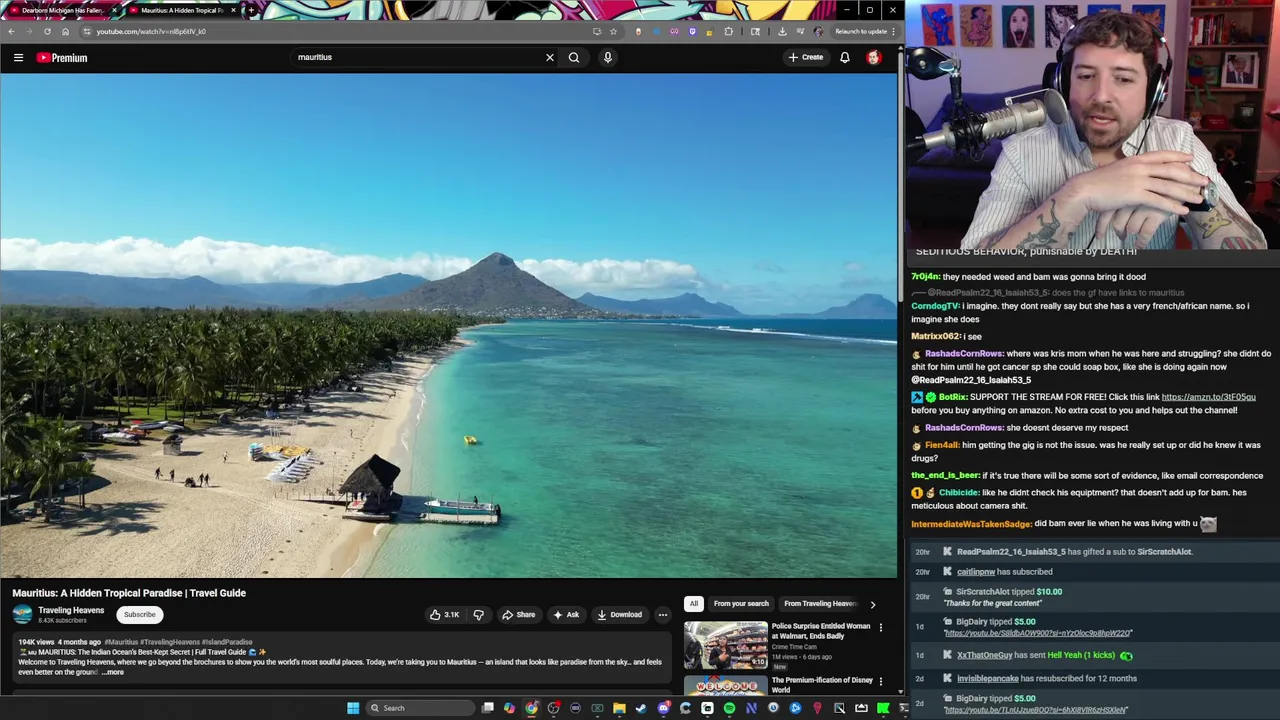This screenshot has width=1280, height=720.
Task: Click the Ask button
Action: click(x=566, y=615)
